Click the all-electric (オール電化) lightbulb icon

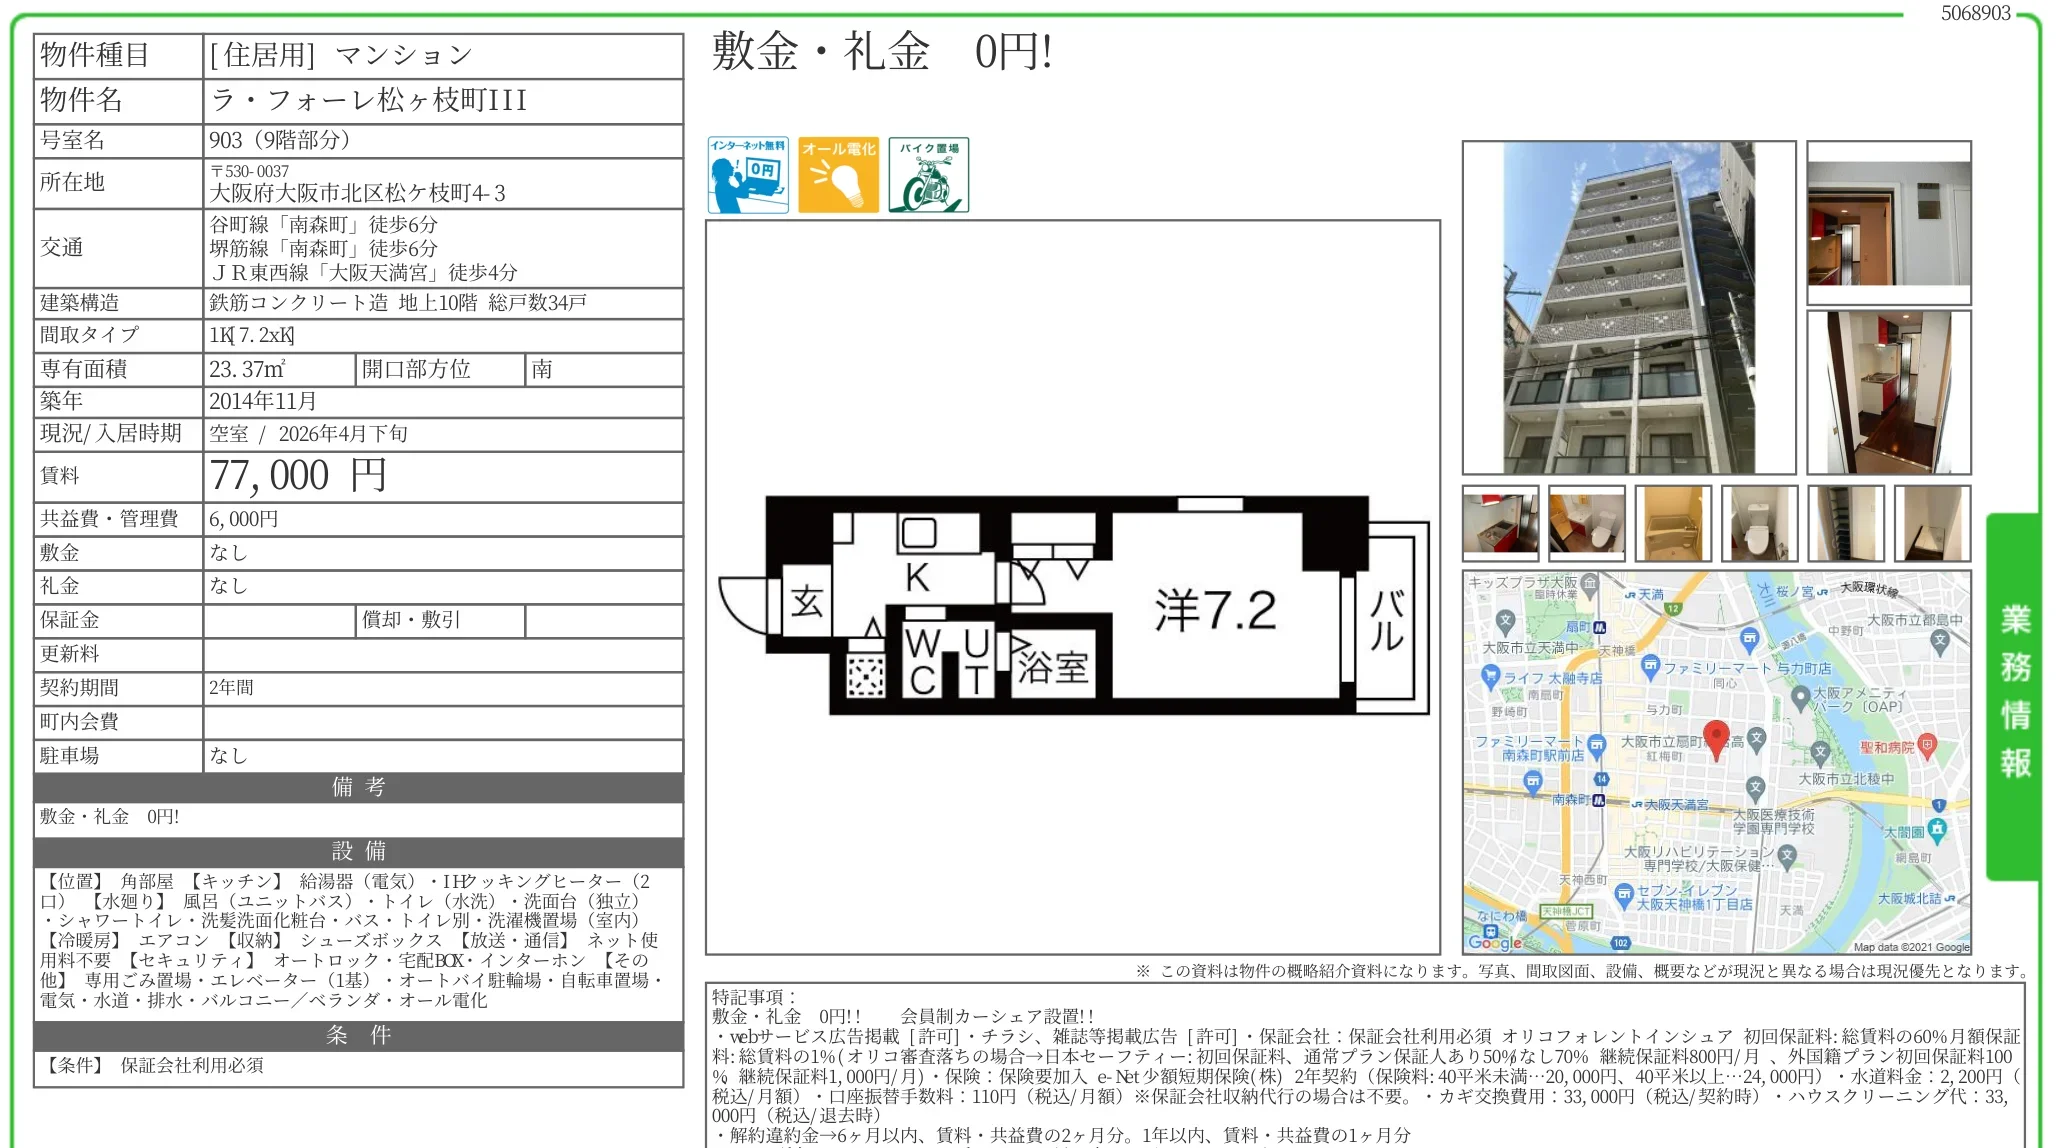[x=838, y=175]
